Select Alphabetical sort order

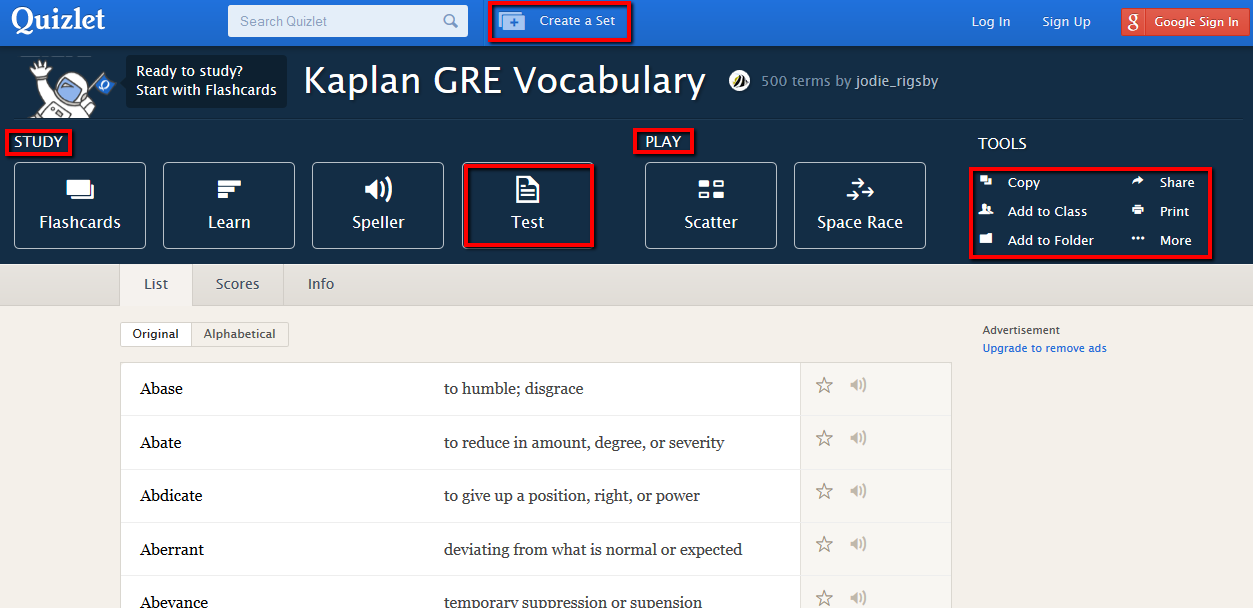tap(240, 334)
